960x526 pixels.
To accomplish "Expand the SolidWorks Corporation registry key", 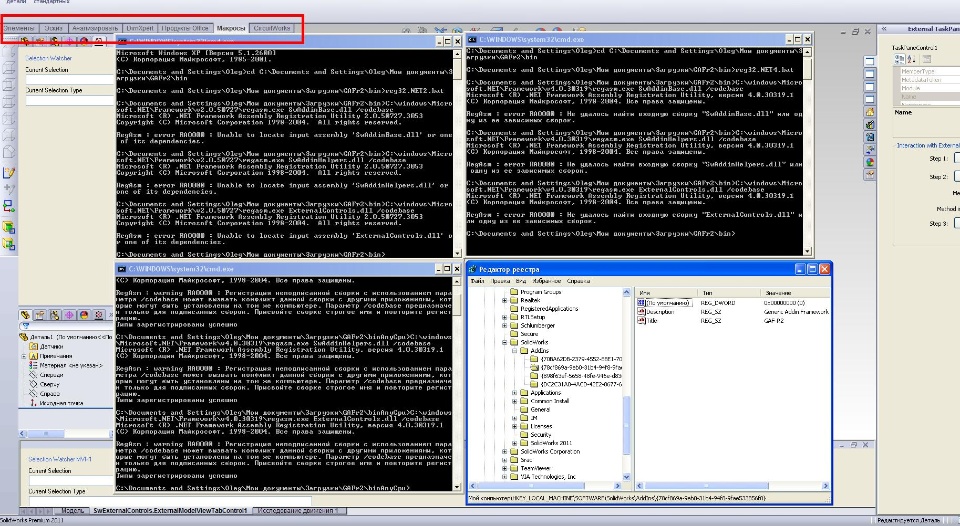I will [x=504, y=452].
